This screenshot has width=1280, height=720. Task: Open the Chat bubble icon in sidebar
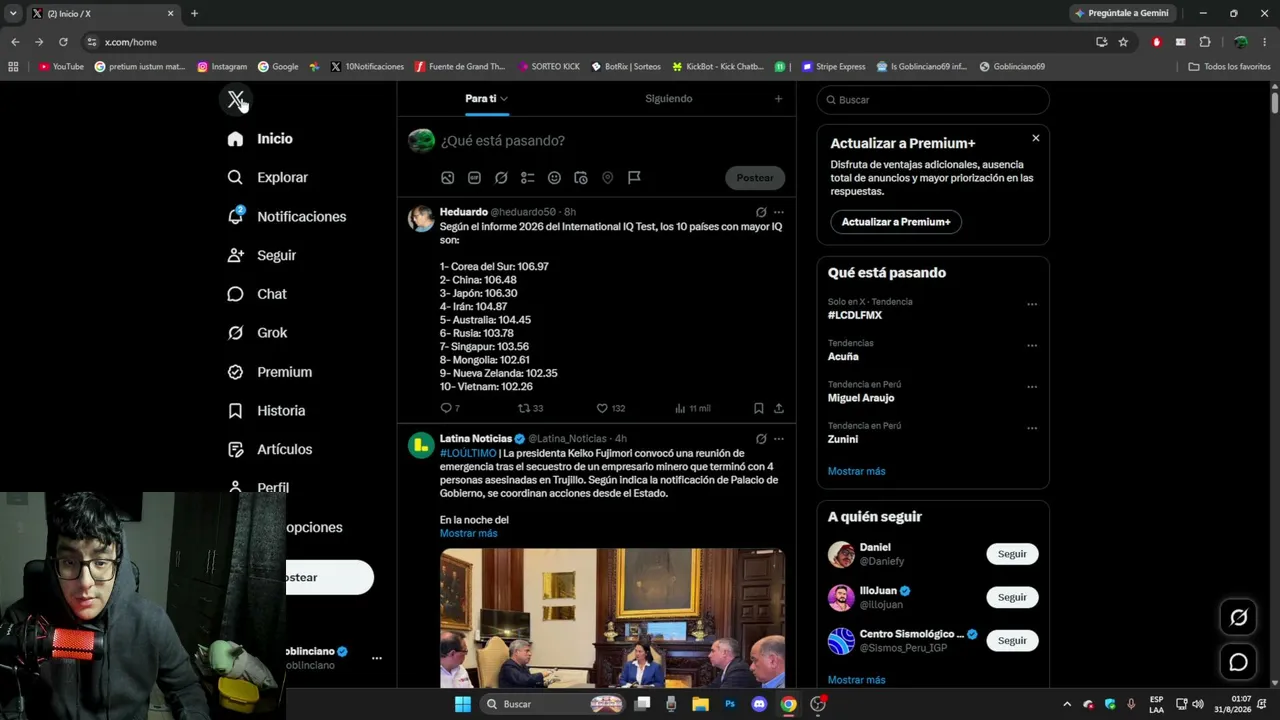coord(235,294)
